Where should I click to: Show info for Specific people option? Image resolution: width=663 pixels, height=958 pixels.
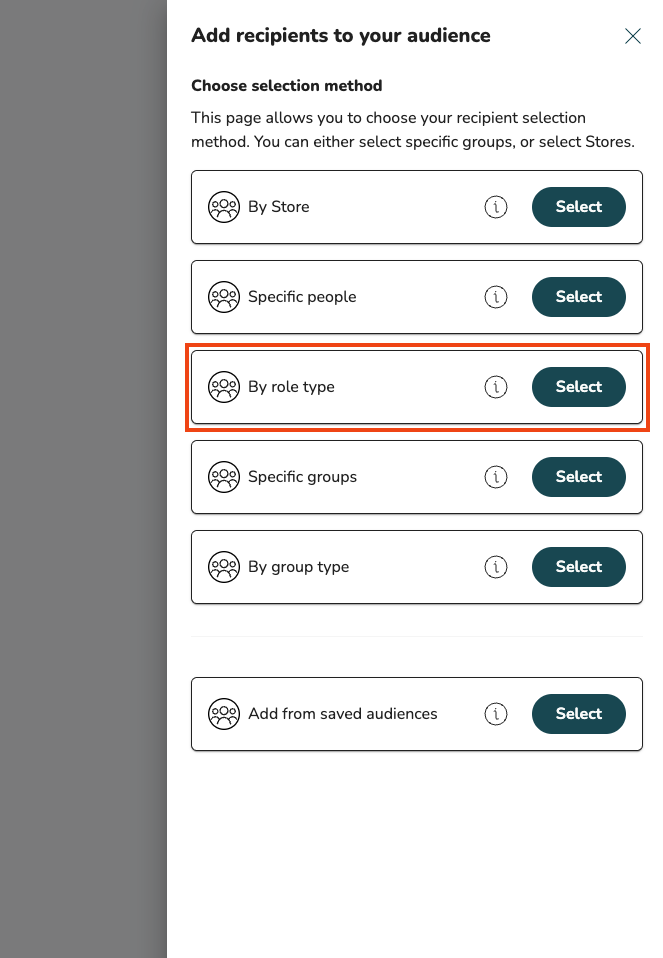point(496,297)
